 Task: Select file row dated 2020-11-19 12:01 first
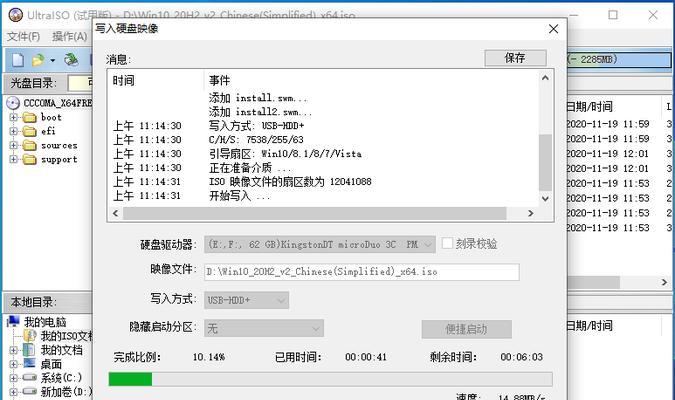tap(608, 154)
